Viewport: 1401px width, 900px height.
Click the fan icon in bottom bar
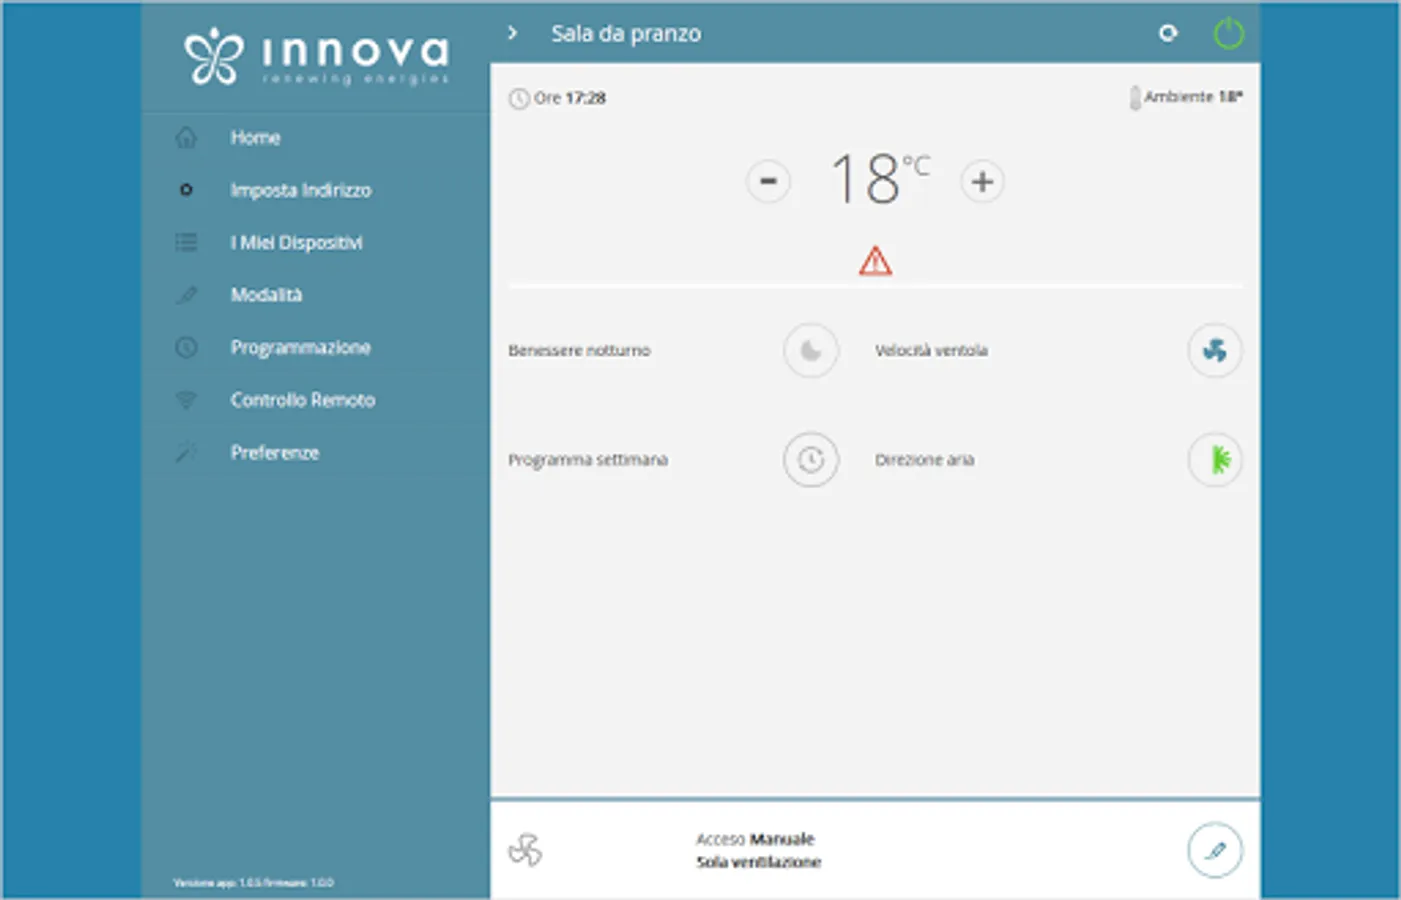click(x=525, y=850)
